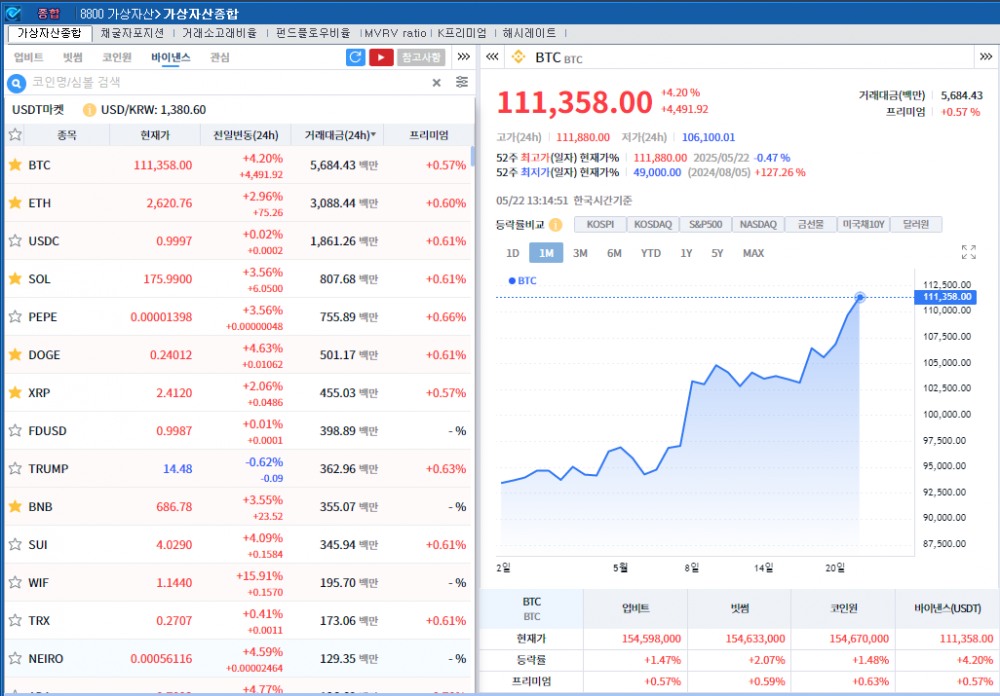Clear the search field using the X icon
The height and width of the screenshot is (696, 1000).
[436, 82]
